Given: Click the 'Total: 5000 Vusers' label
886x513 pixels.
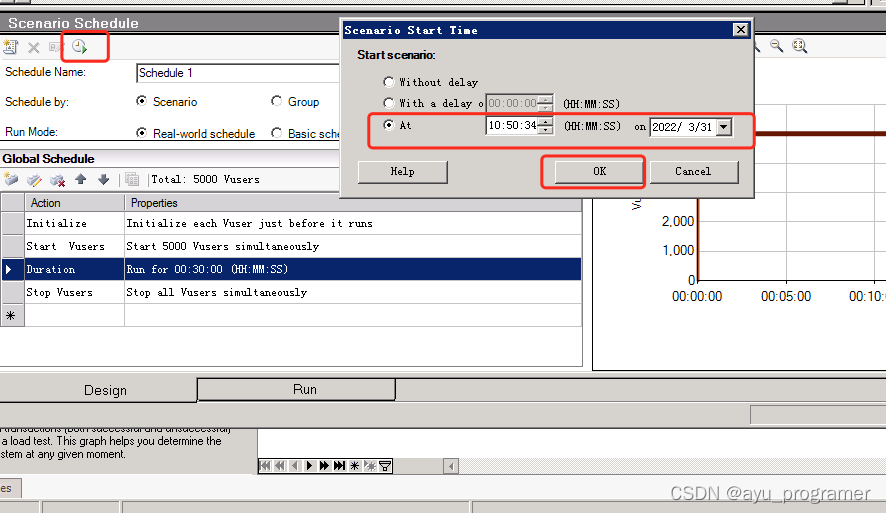Looking at the screenshot, I should (206, 179).
